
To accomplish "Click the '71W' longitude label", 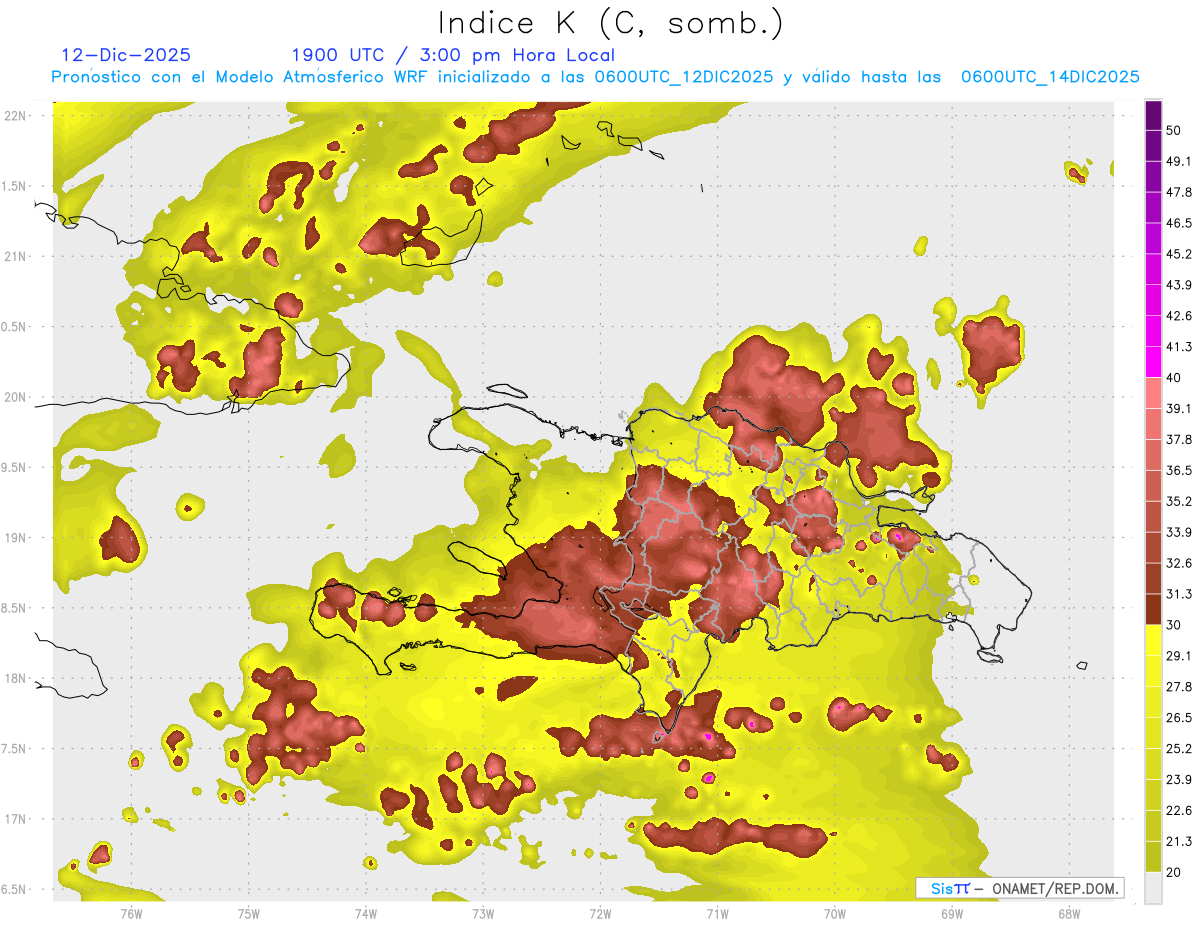I will click(717, 913).
